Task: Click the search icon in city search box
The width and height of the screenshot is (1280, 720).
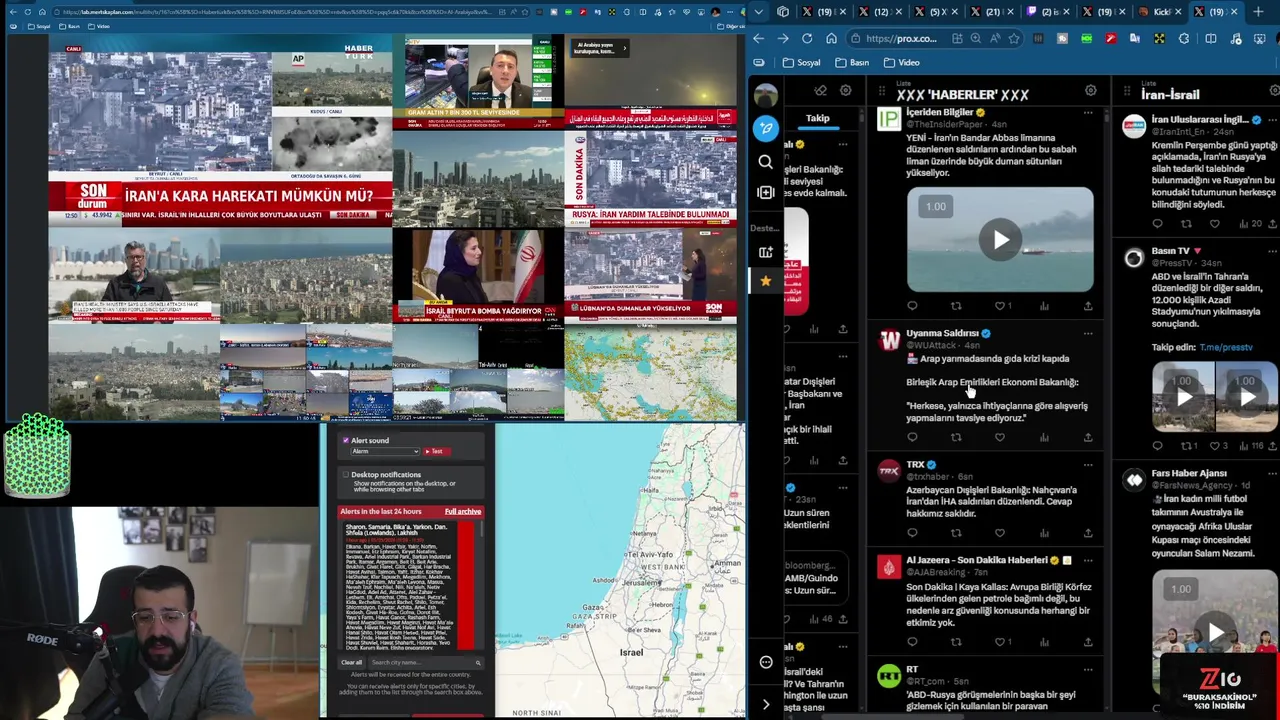Action: click(478, 663)
